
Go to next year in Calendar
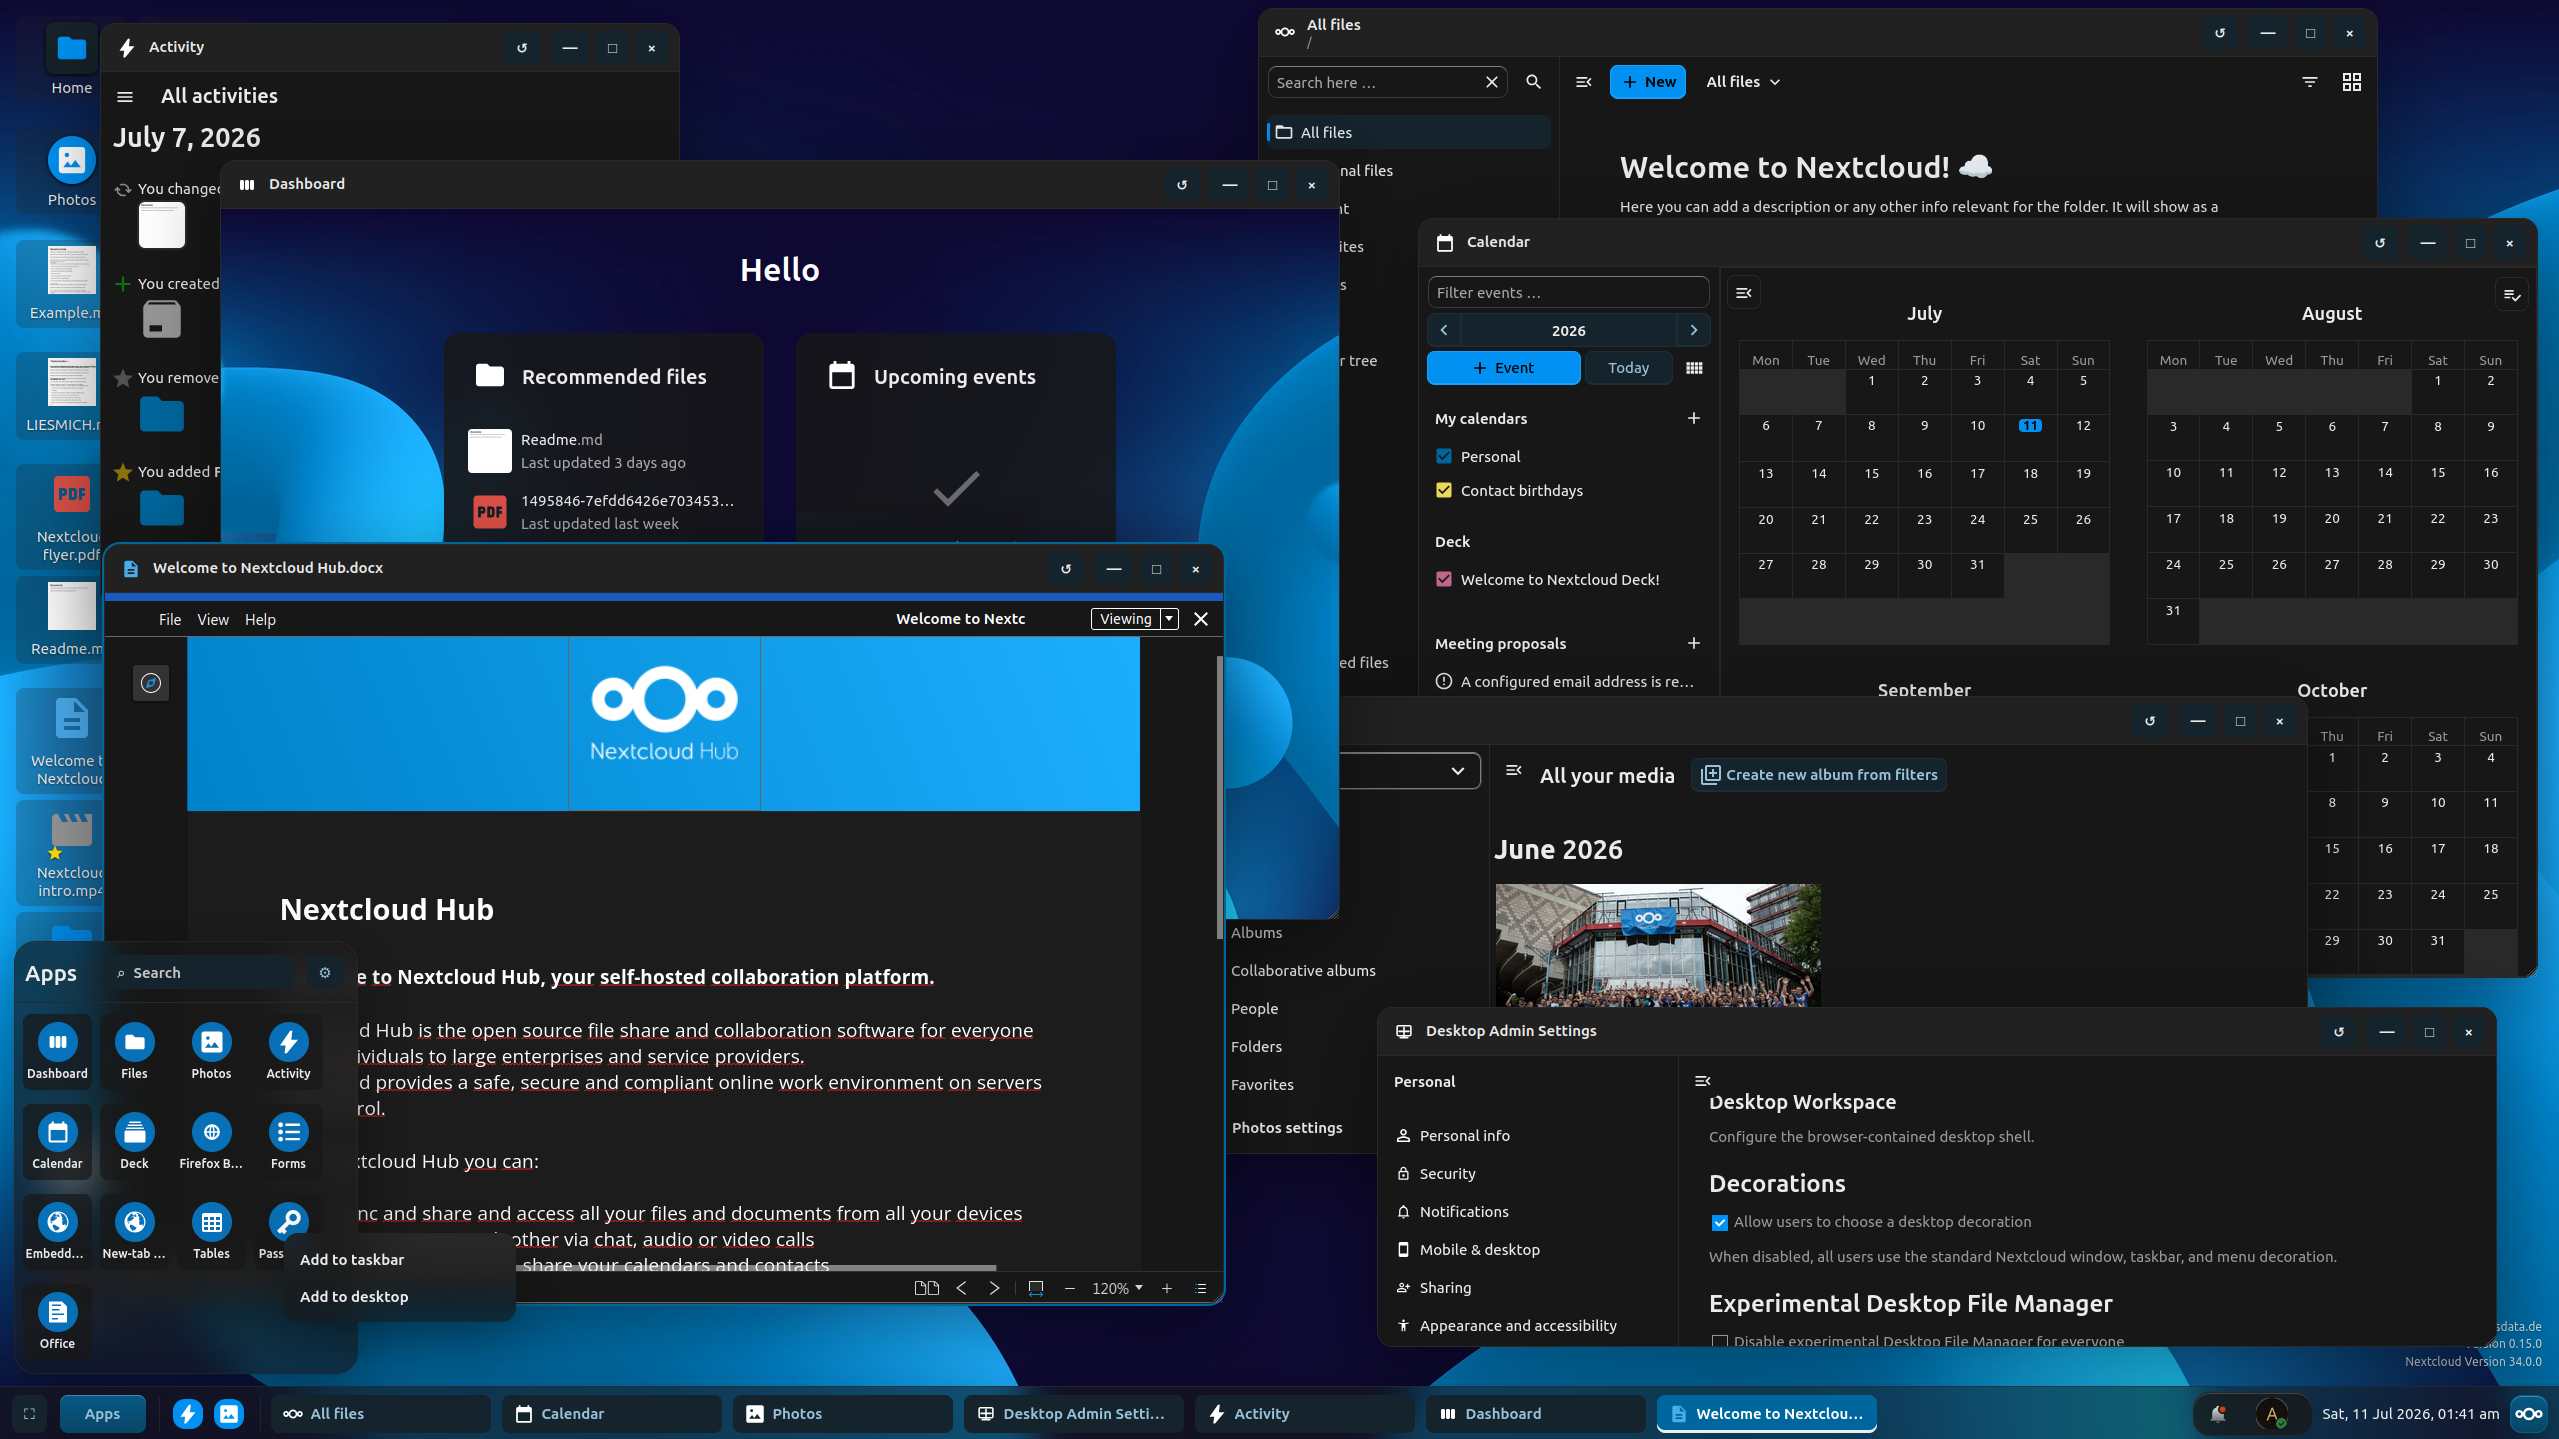pos(1693,330)
